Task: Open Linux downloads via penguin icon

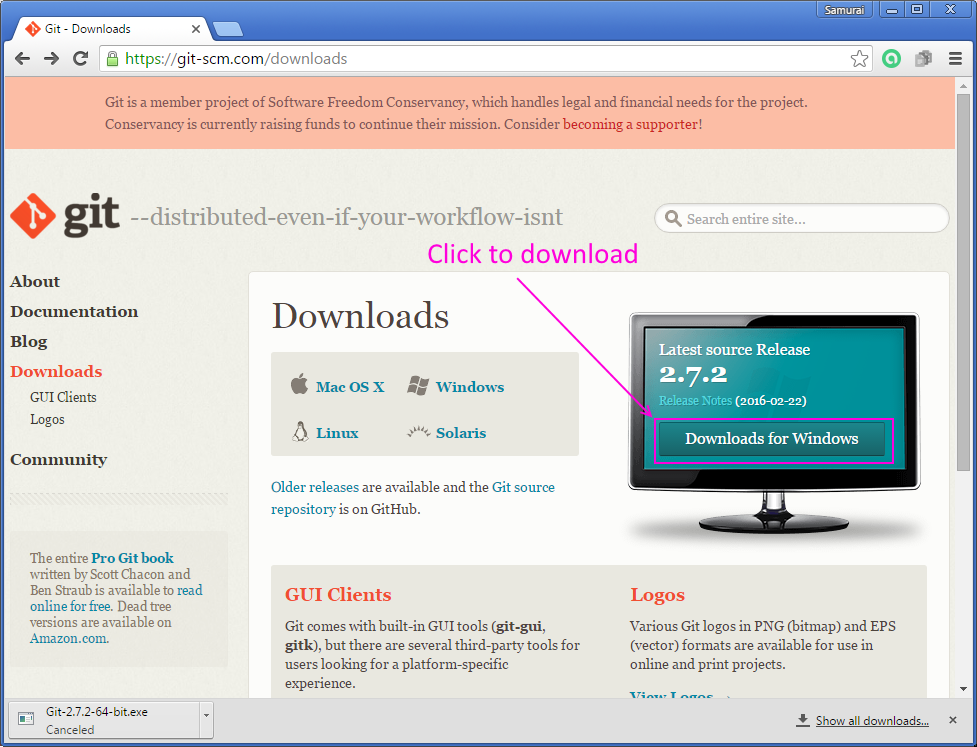Action: pyautogui.click(x=300, y=431)
